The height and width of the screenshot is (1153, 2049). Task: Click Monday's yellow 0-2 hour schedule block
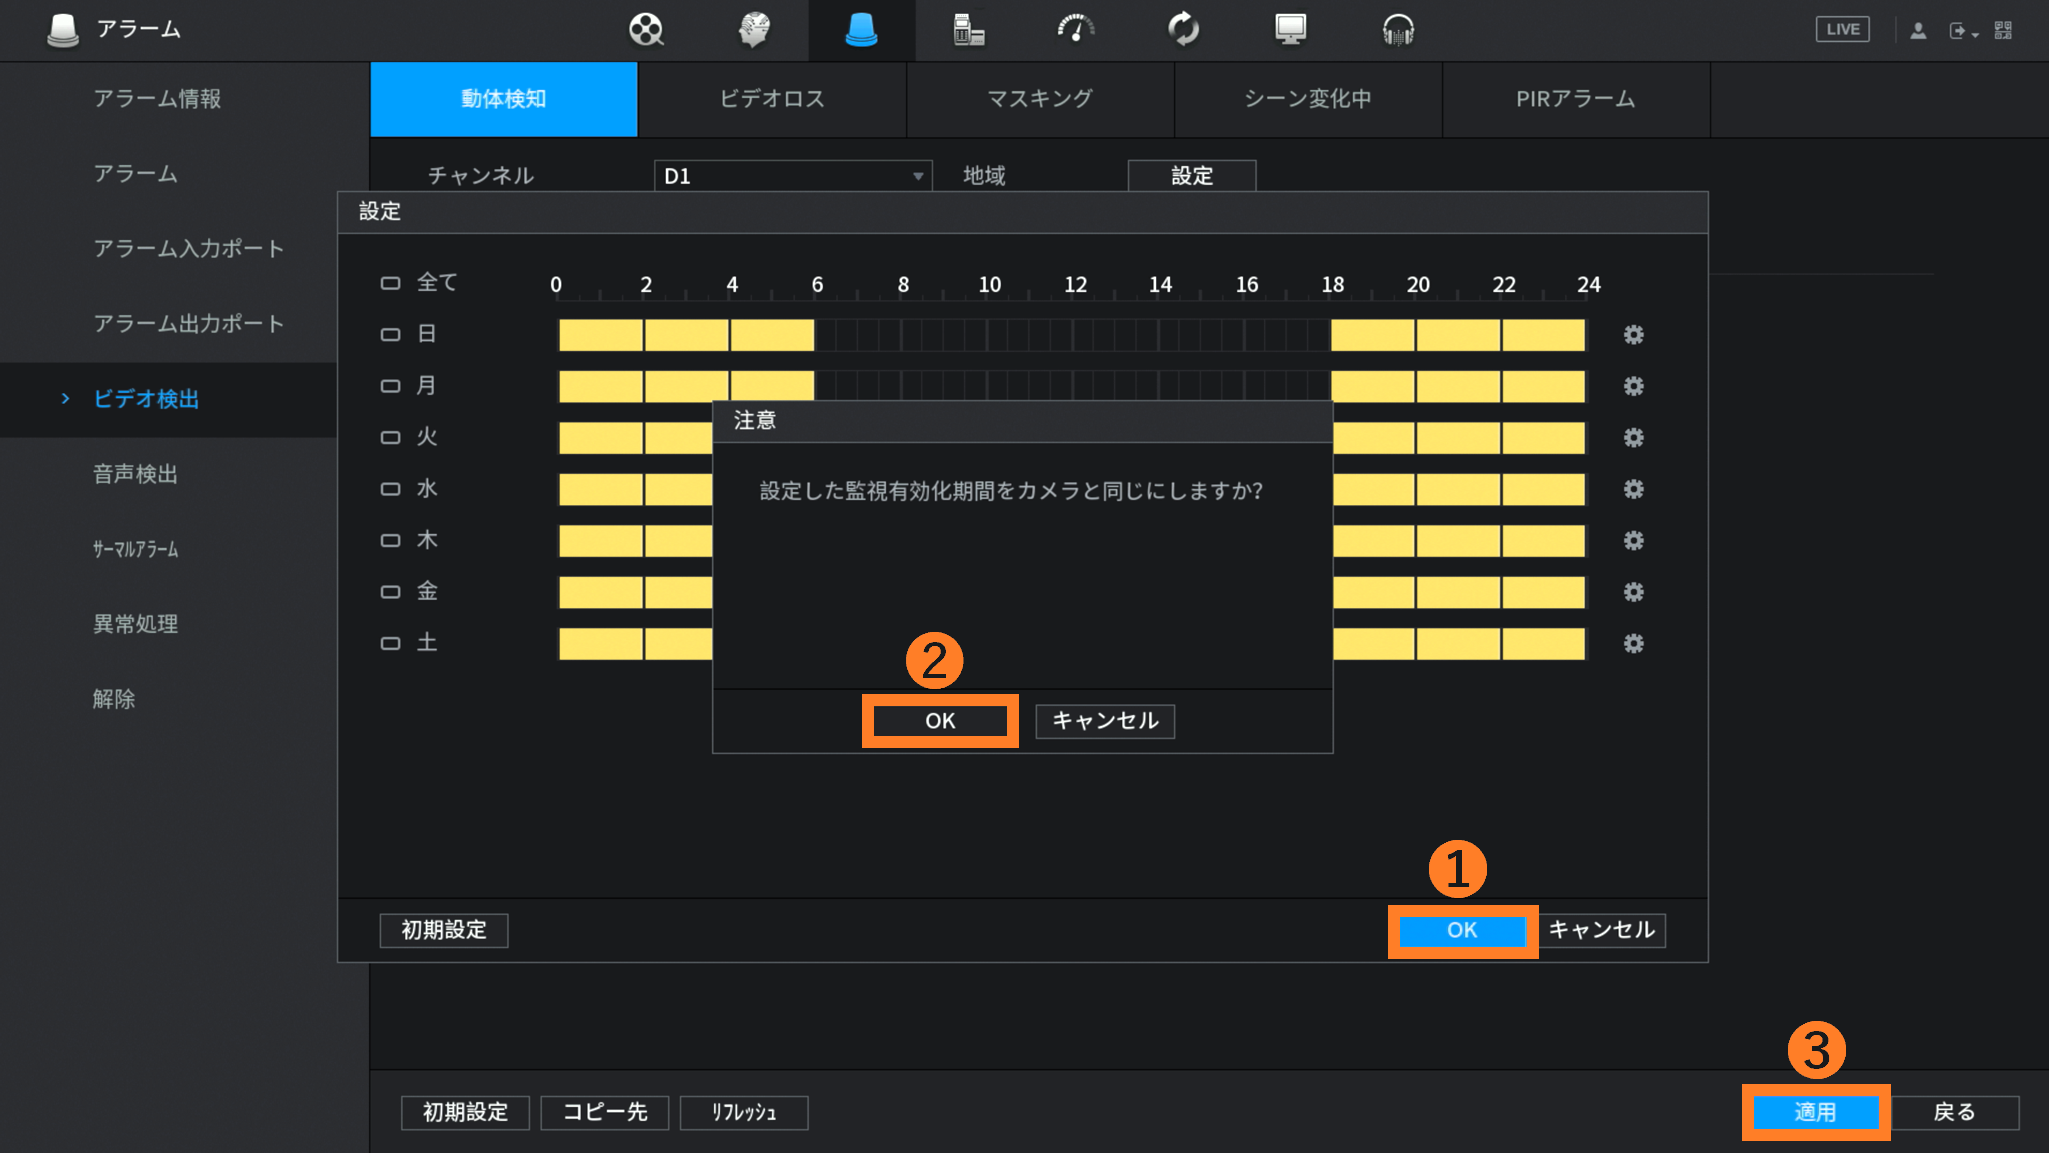click(600, 386)
